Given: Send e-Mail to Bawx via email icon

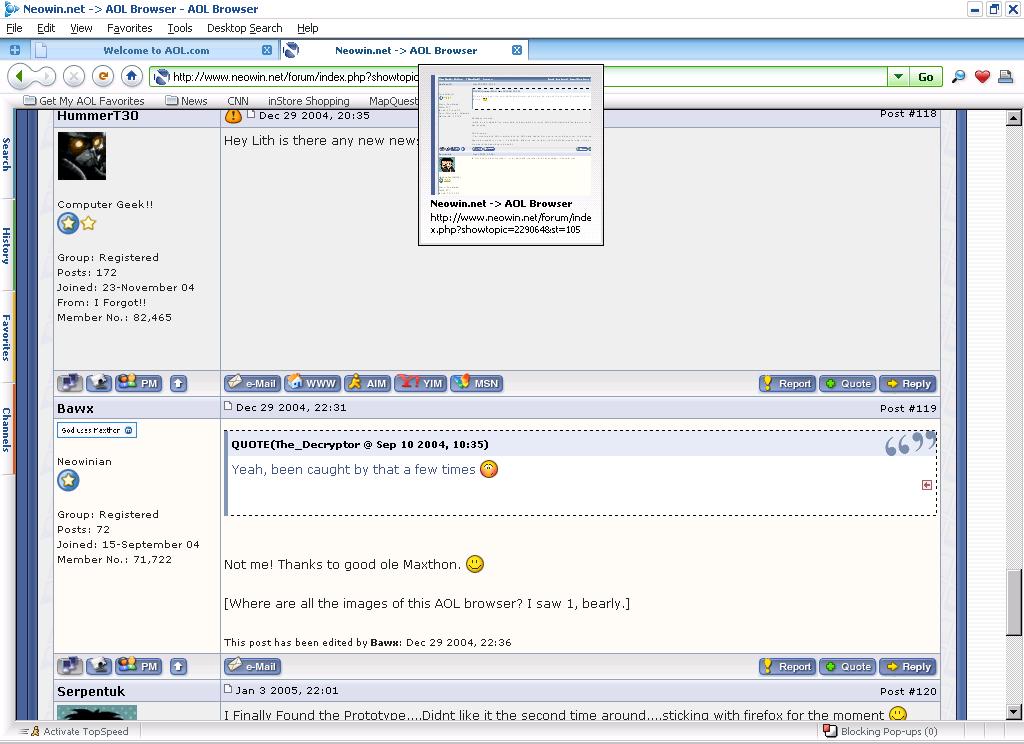Looking at the screenshot, I should point(250,666).
